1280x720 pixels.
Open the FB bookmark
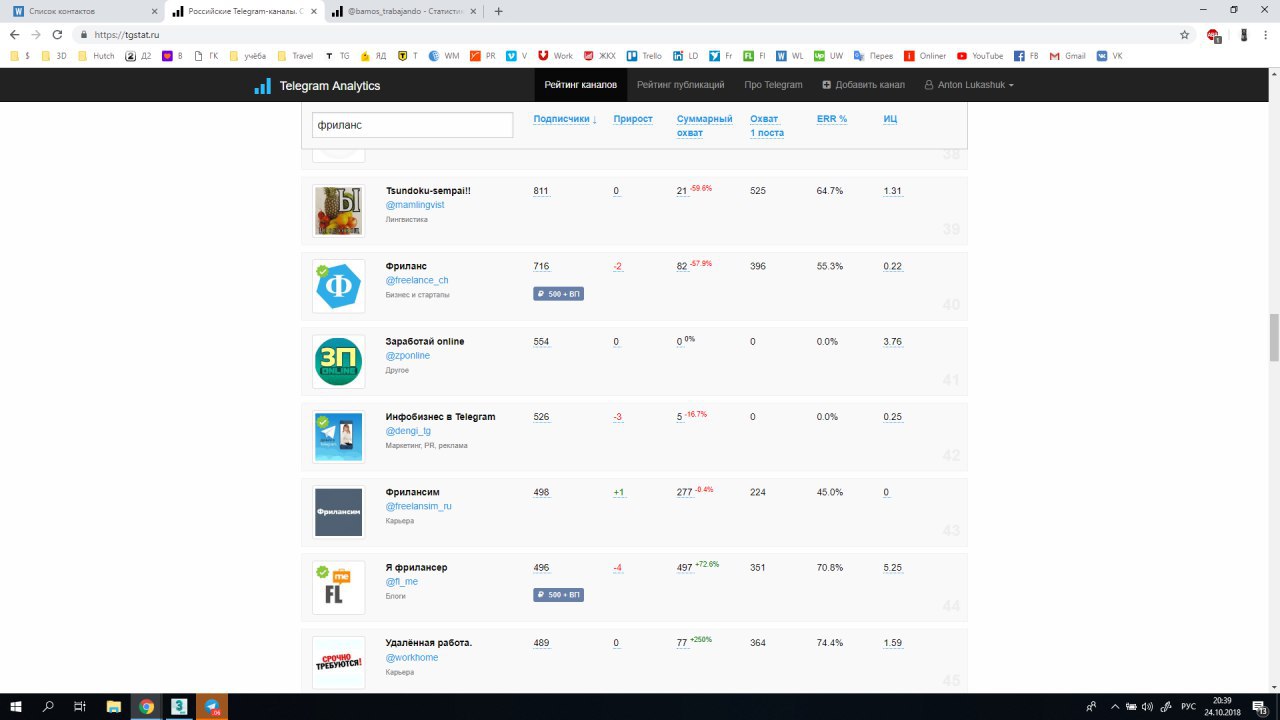point(1026,56)
